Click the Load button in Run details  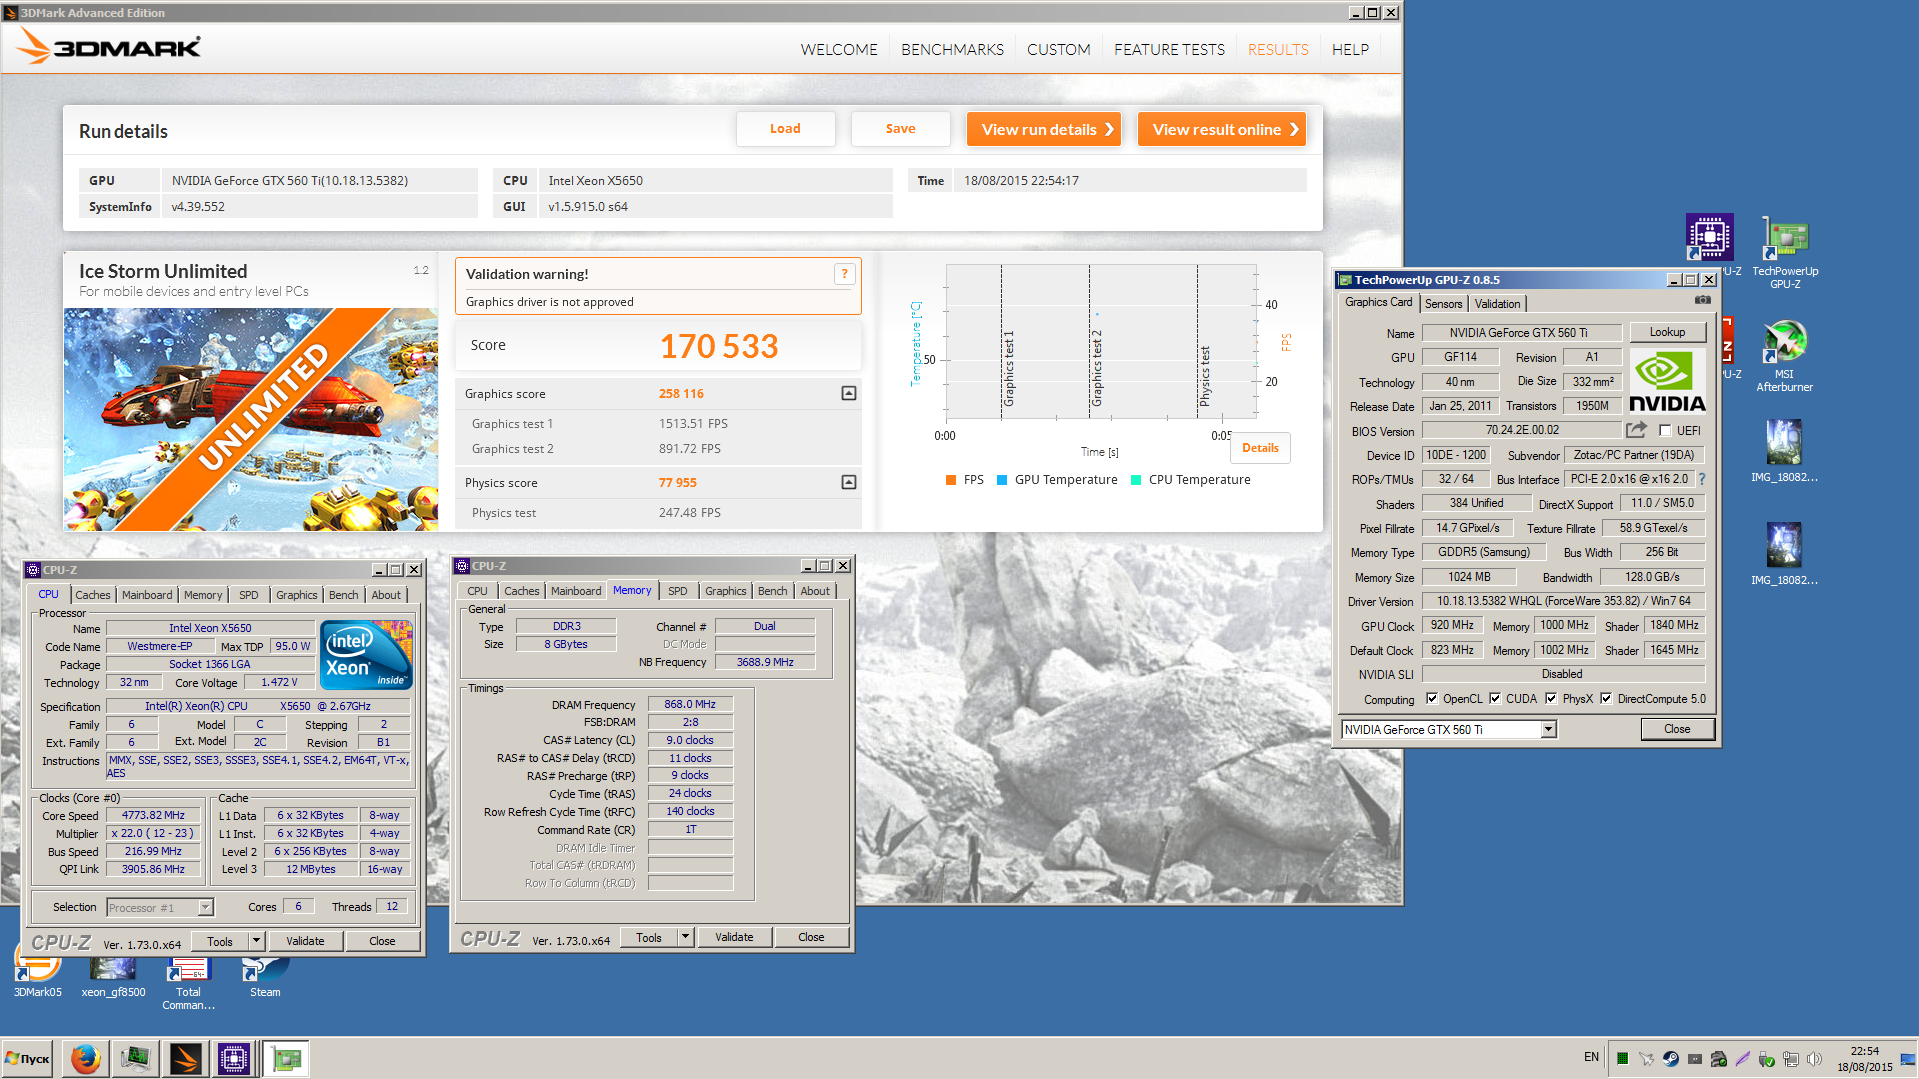pos(785,129)
